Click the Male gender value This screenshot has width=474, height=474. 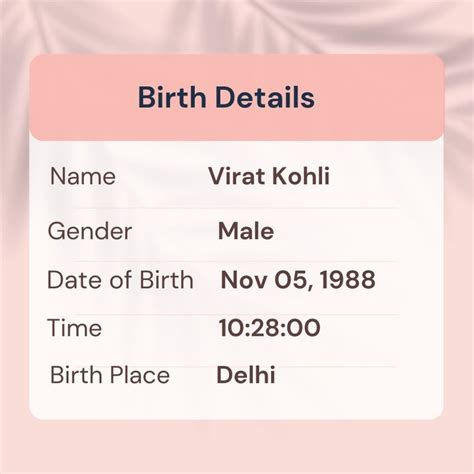pyautogui.click(x=246, y=231)
